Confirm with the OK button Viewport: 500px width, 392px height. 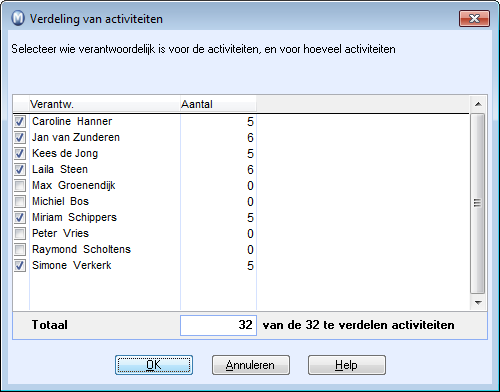tap(154, 365)
